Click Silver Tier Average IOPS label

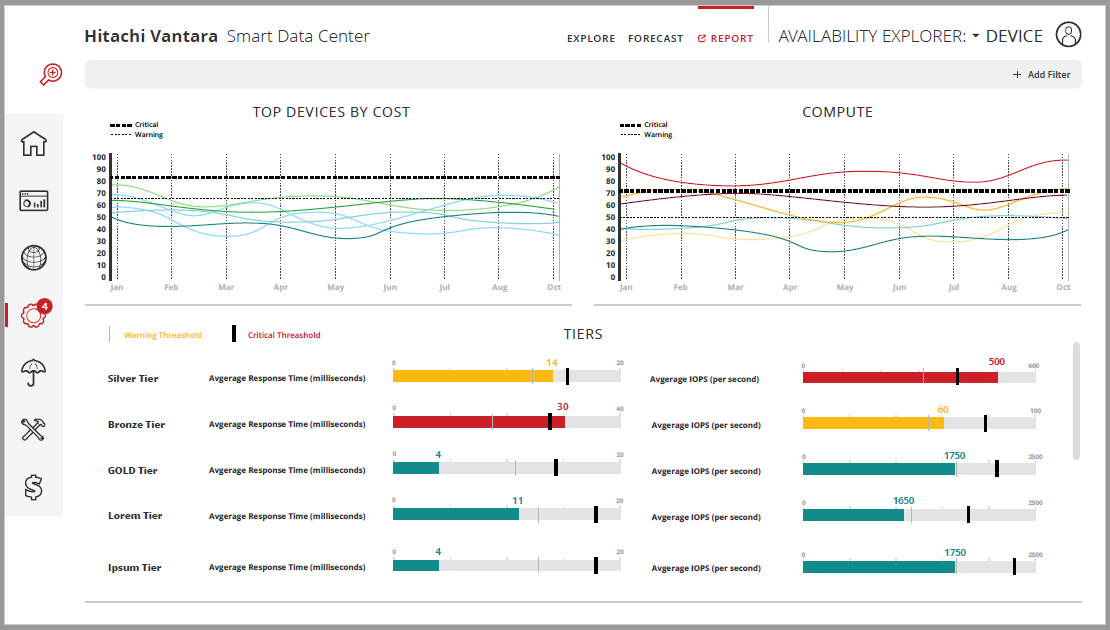coord(704,379)
